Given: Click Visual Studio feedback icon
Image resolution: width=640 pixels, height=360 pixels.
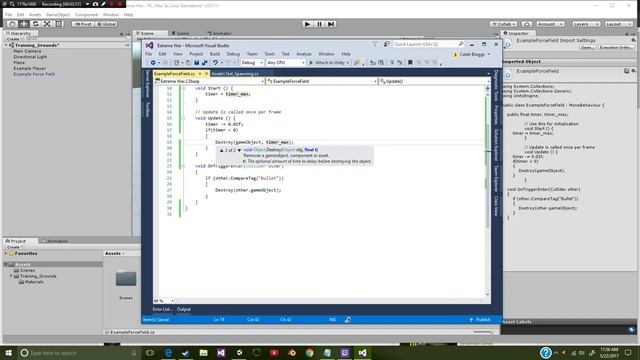Looking at the screenshot, I should (x=386, y=44).
